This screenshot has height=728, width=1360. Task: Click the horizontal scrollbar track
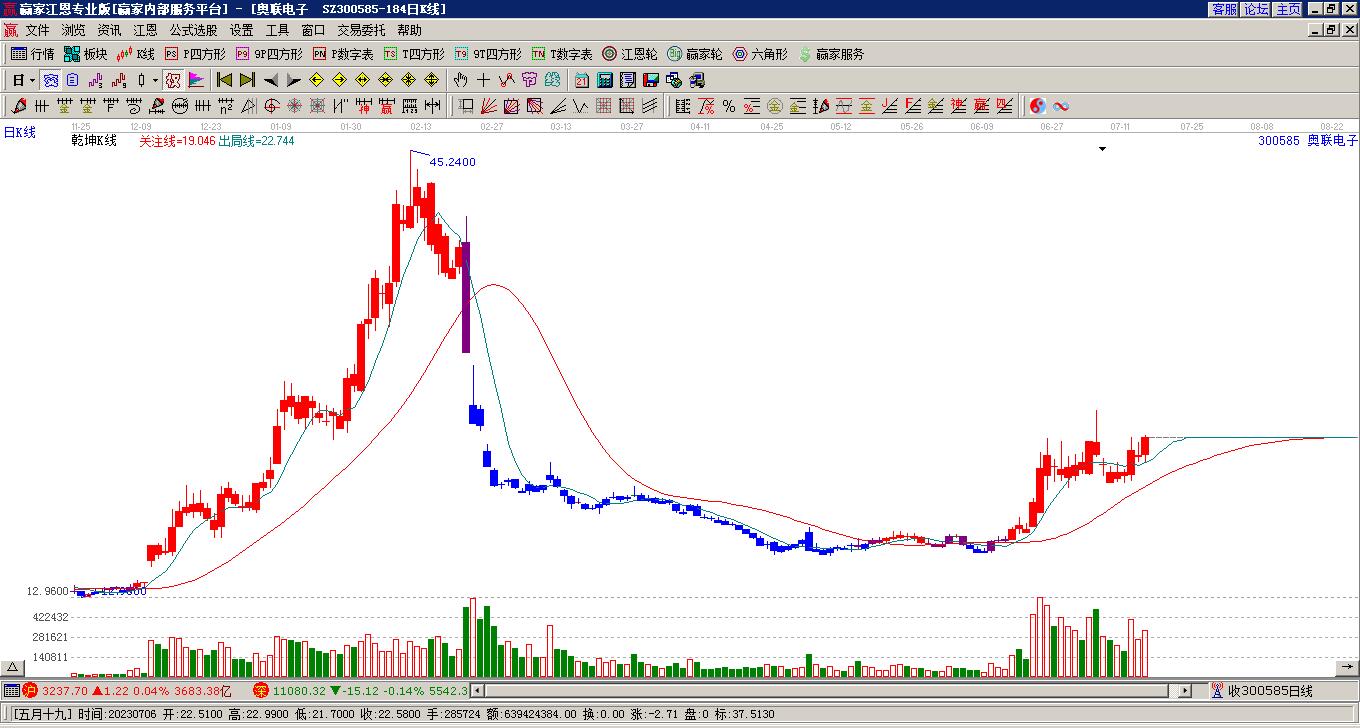[831, 690]
